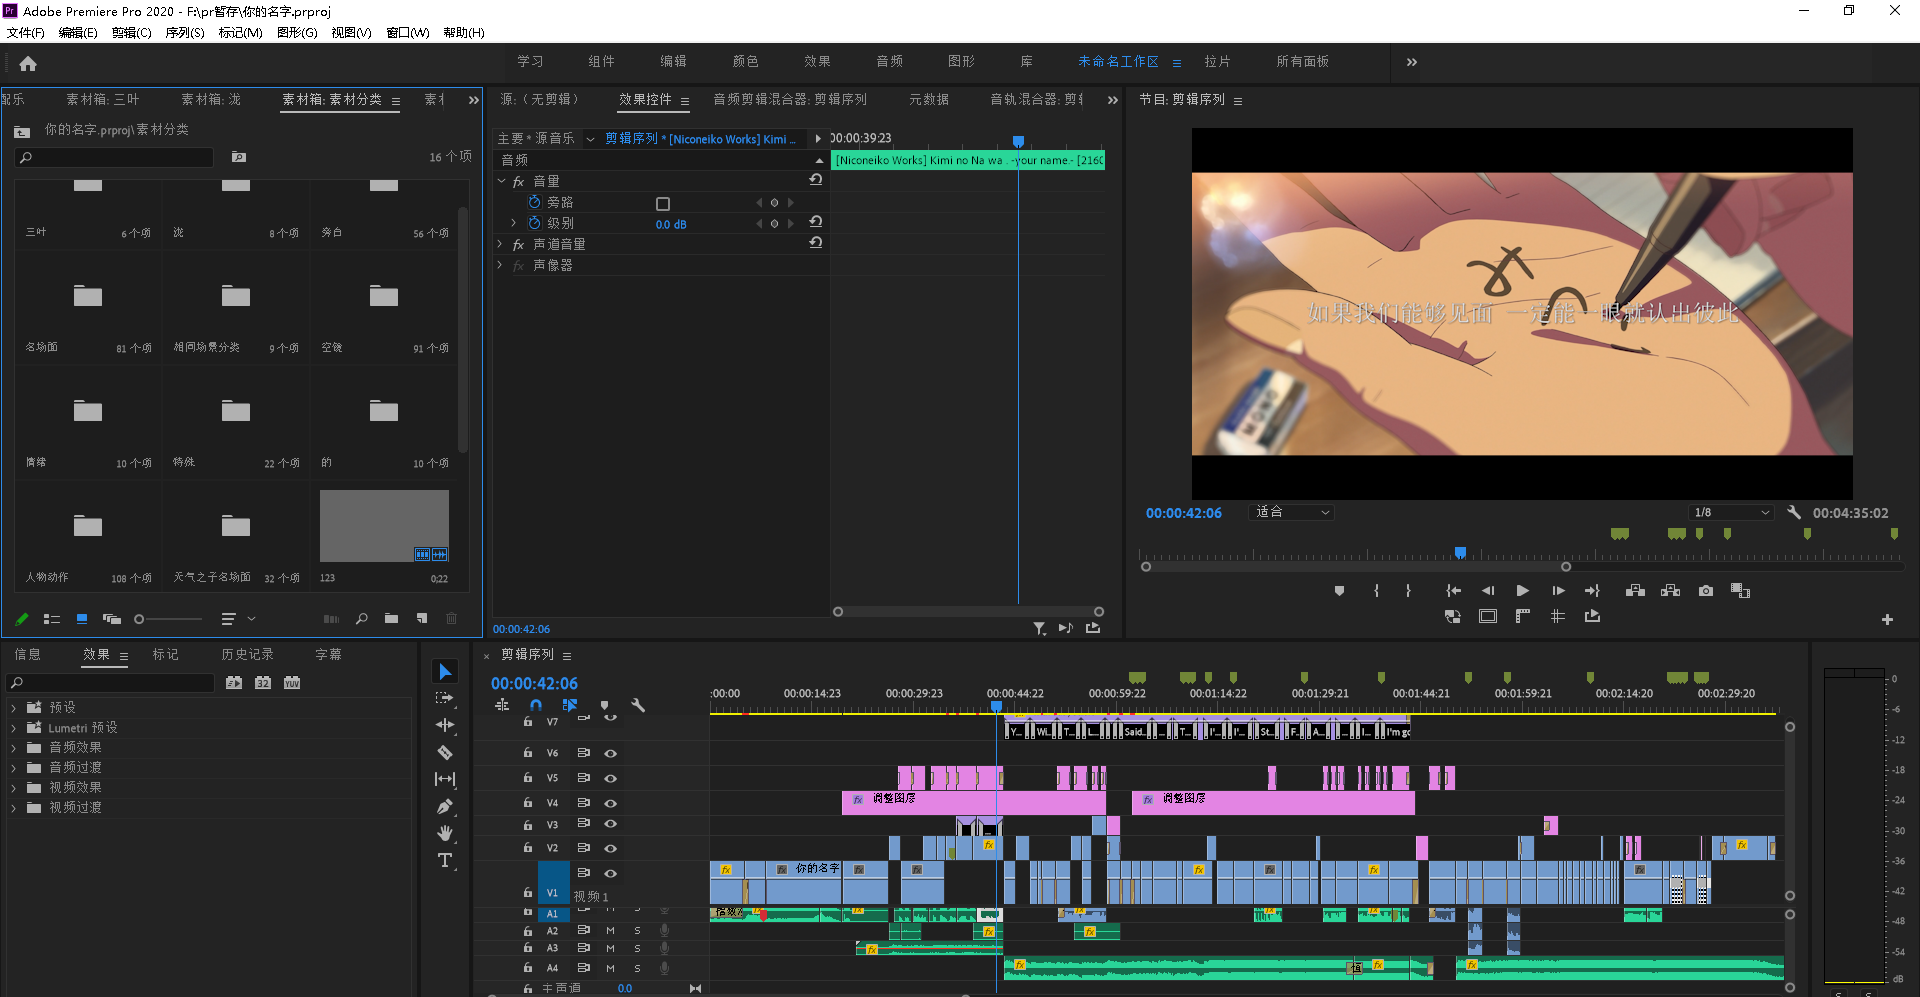1920x997 pixels.
Task: Open Button Editor plus icon
Action: pyautogui.click(x=1887, y=620)
